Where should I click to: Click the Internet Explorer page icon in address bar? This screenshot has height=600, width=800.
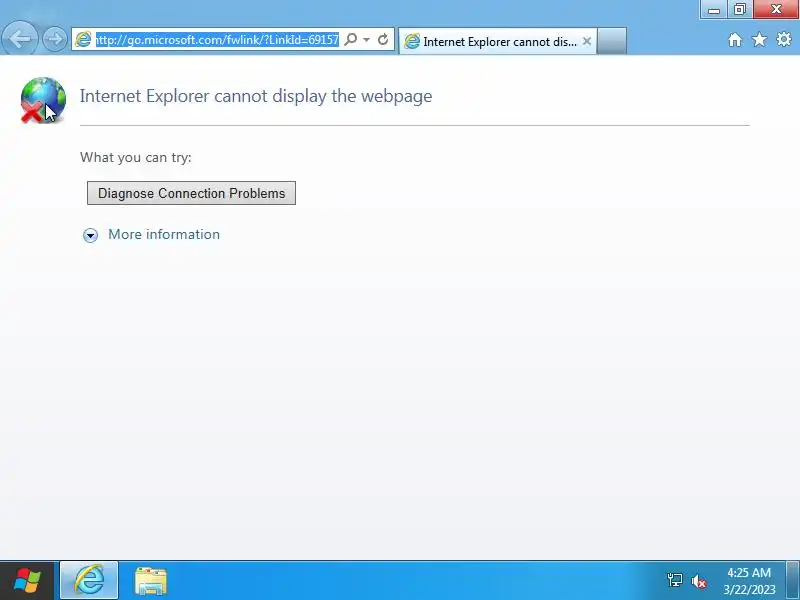pos(83,39)
